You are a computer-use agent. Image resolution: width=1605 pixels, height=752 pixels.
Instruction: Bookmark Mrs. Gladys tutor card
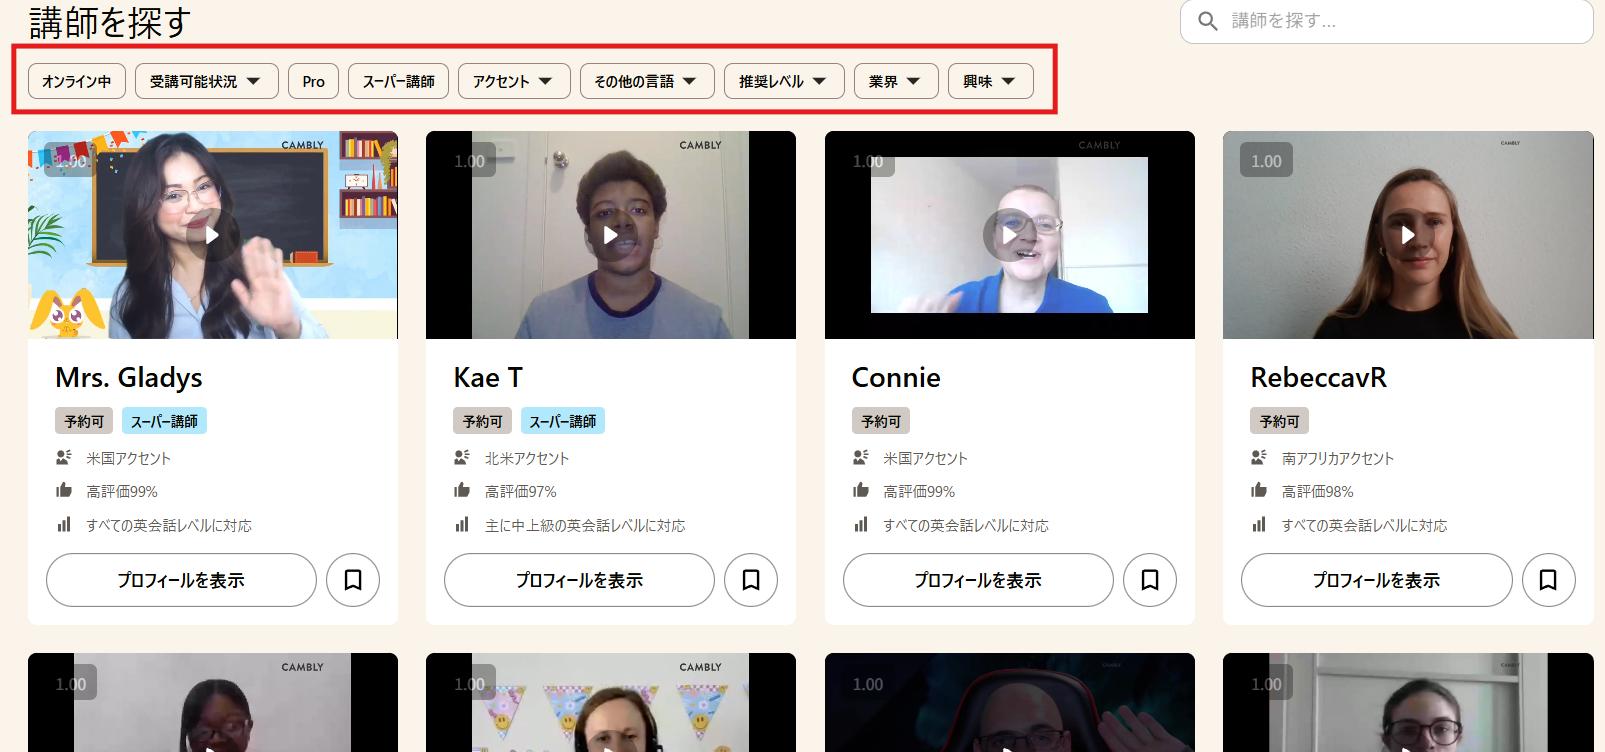point(353,580)
